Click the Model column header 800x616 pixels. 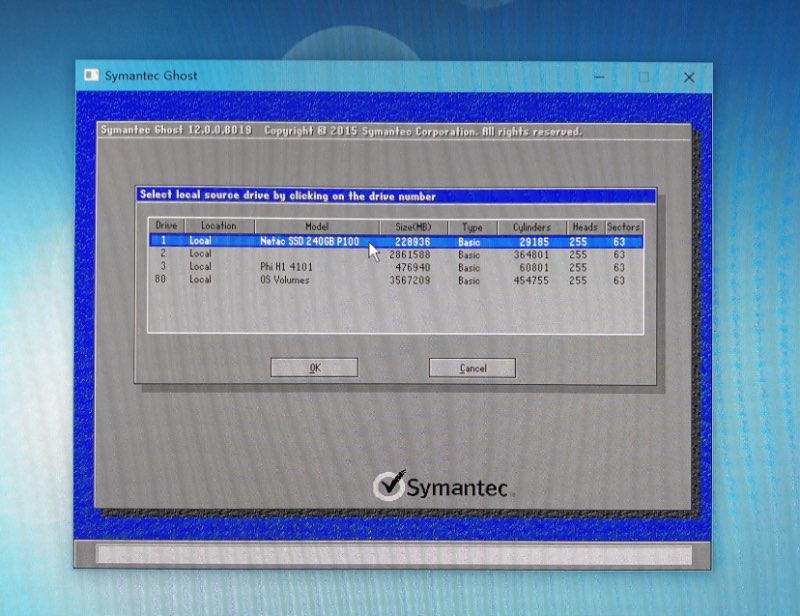316,227
